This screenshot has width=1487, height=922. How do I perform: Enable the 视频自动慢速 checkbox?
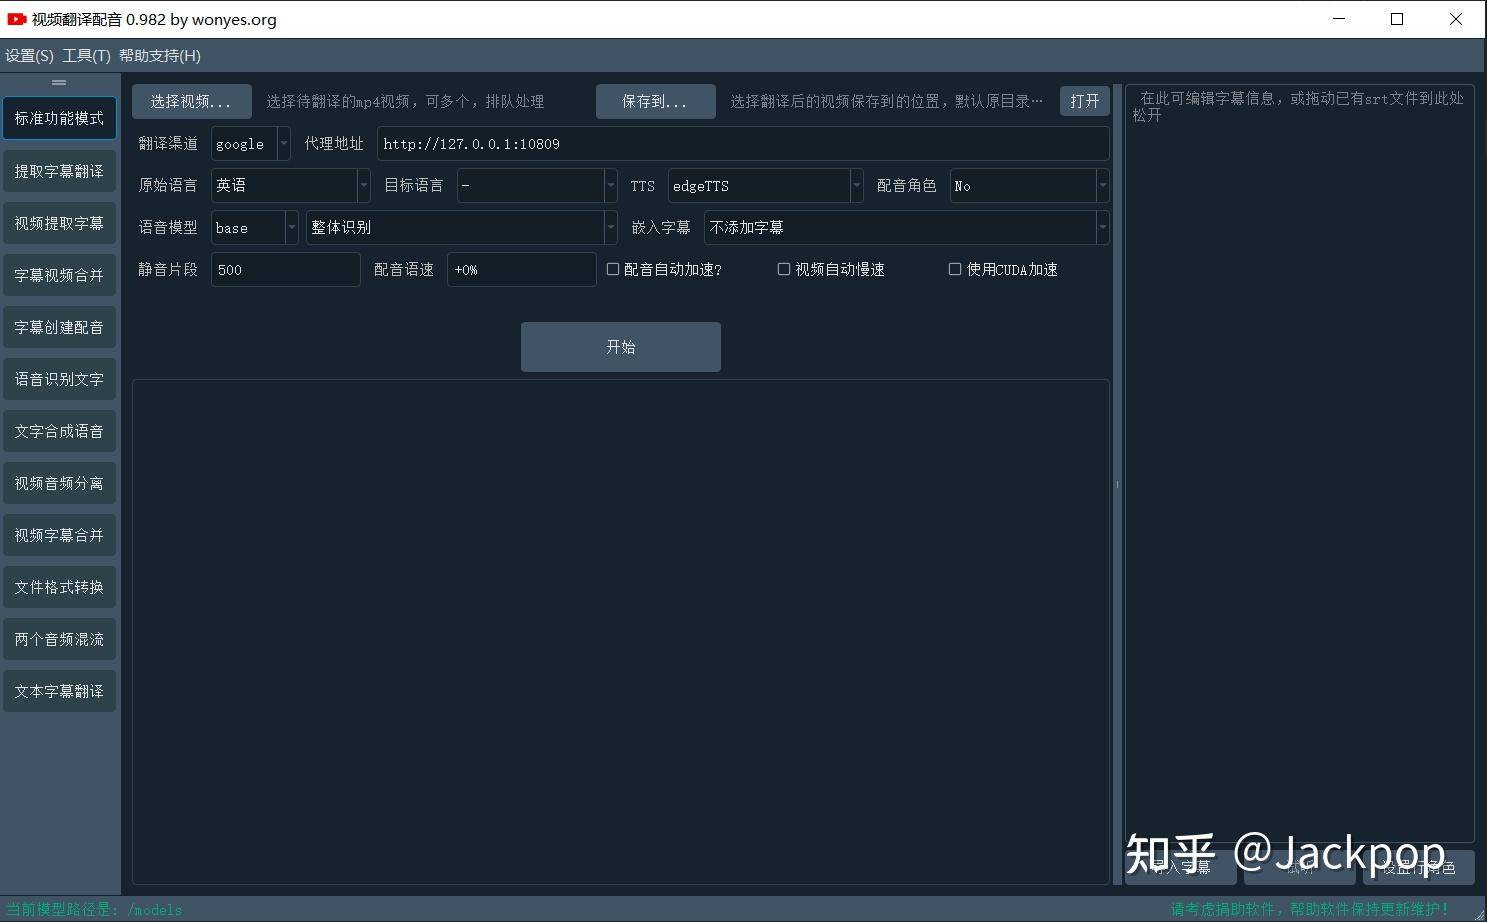coord(784,269)
